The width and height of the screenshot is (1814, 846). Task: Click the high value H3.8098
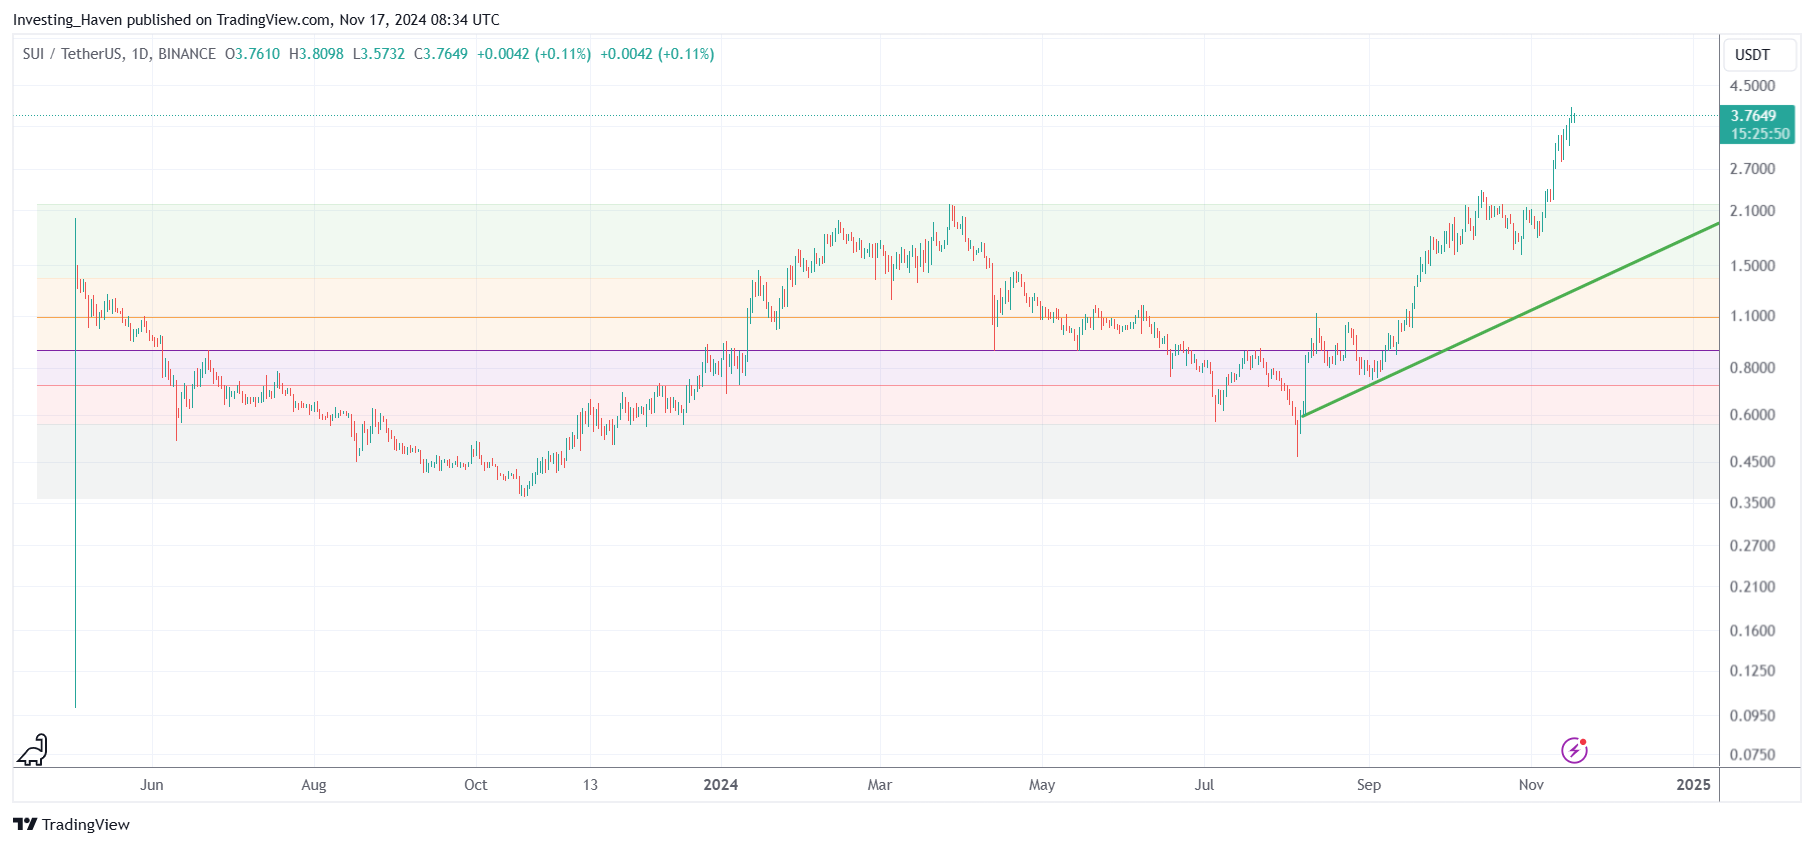pos(316,54)
